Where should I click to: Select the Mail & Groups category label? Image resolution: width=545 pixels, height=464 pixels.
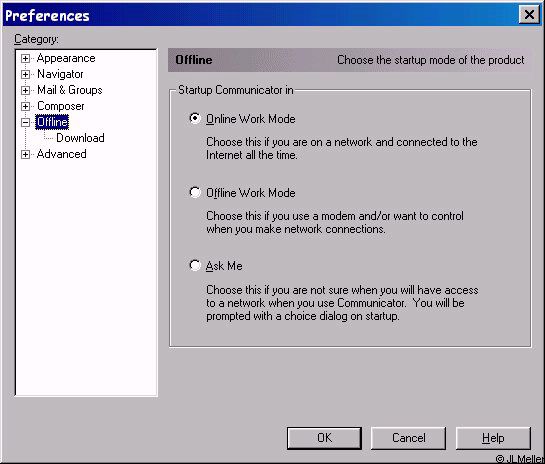(70, 90)
